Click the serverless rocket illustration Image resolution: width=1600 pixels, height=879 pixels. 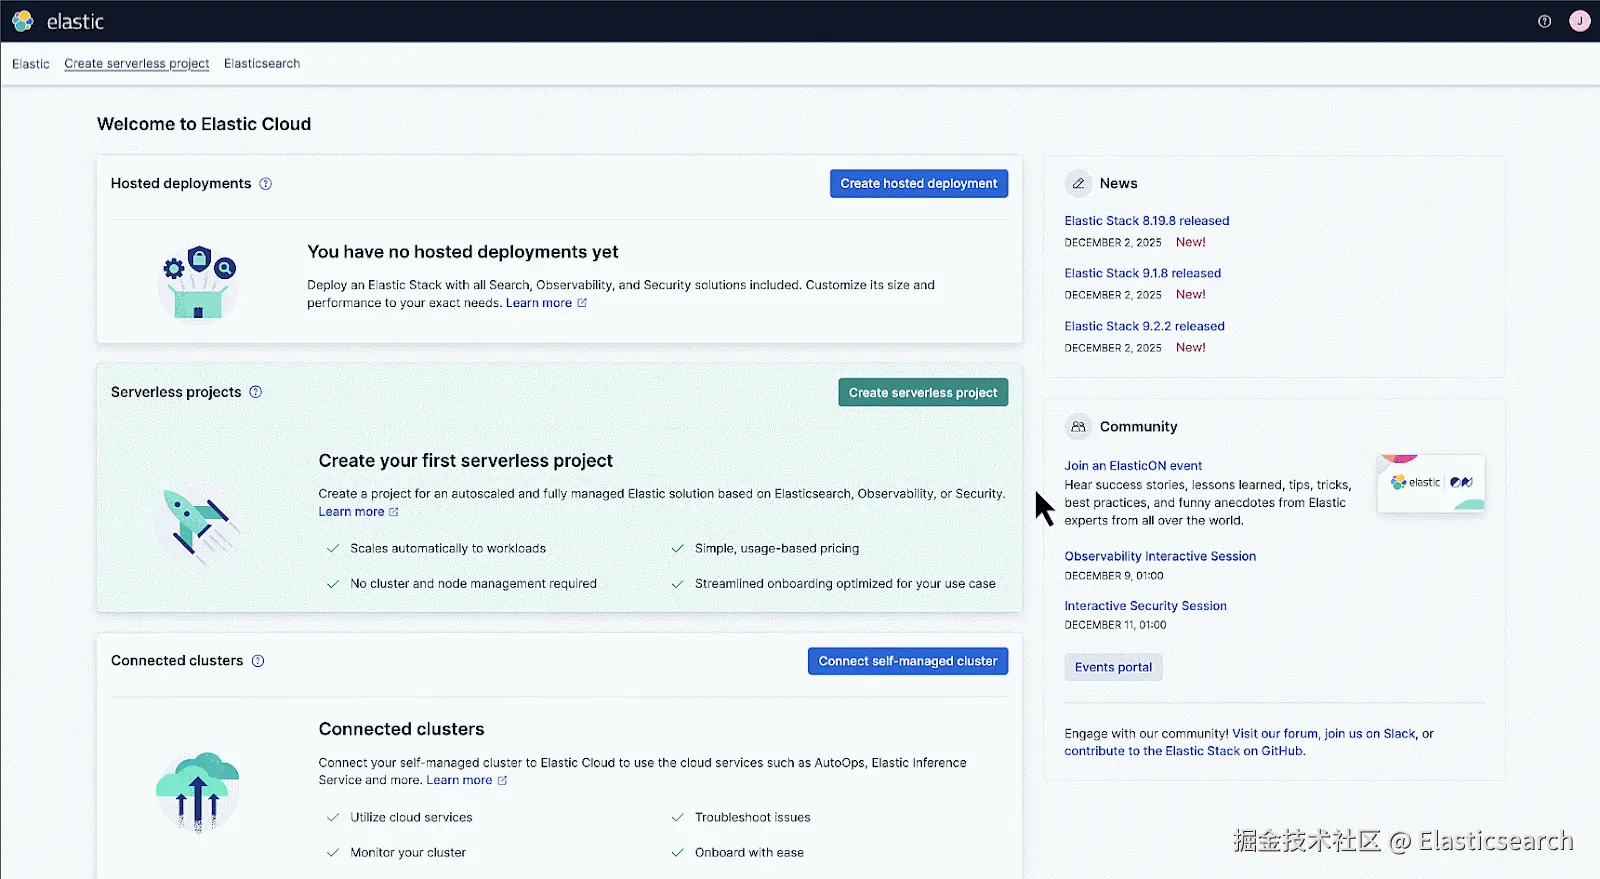[x=198, y=524]
